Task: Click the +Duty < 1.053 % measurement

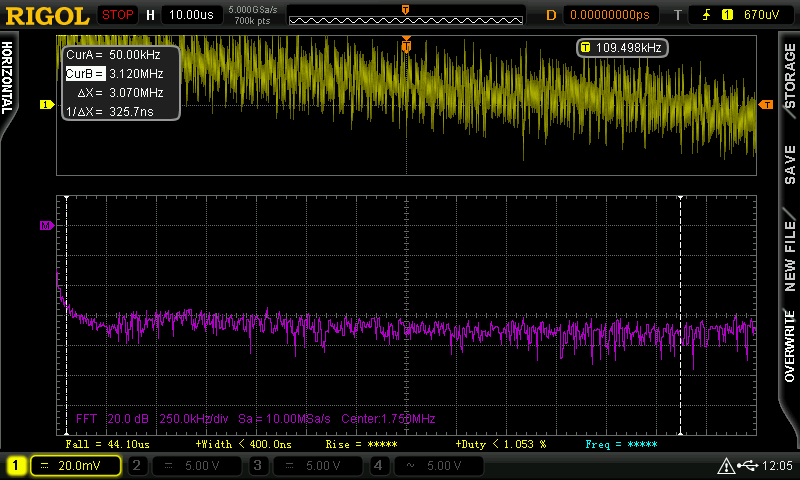Action: [x=501, y=444]
